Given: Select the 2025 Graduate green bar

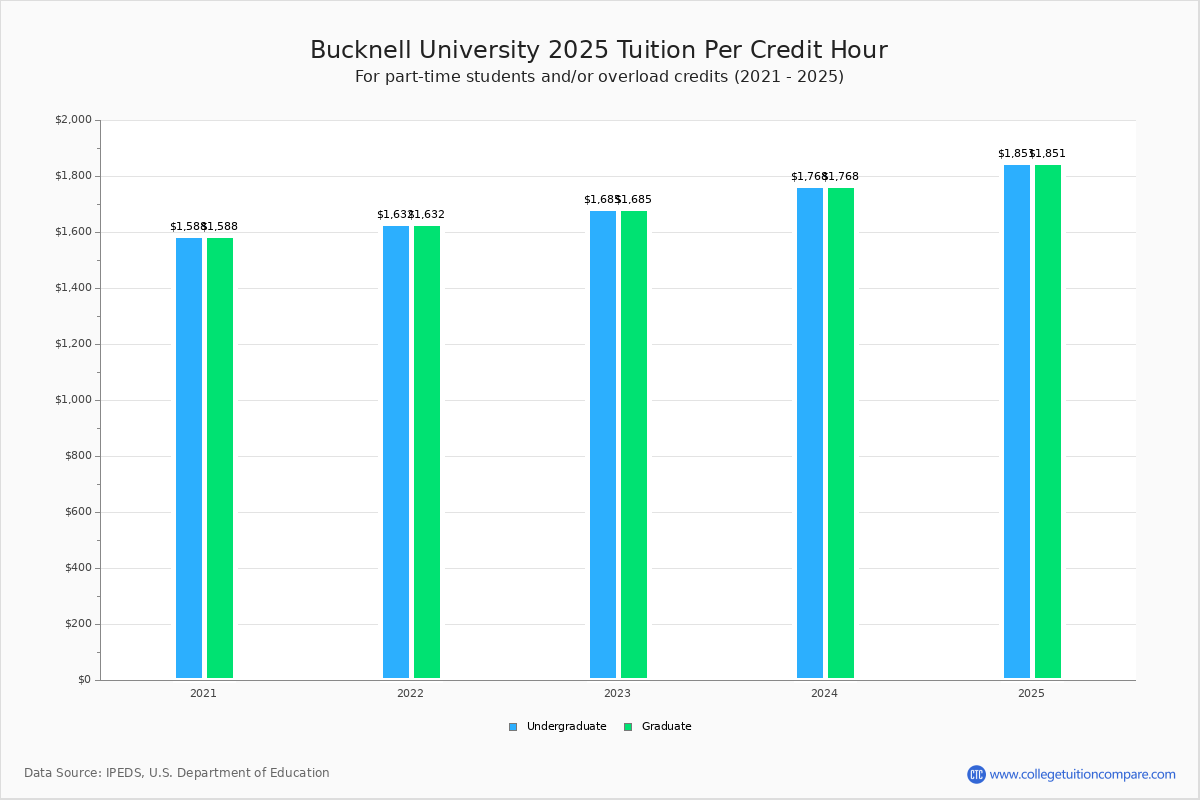Looking at the screenshot, I should pos(1048,422).
